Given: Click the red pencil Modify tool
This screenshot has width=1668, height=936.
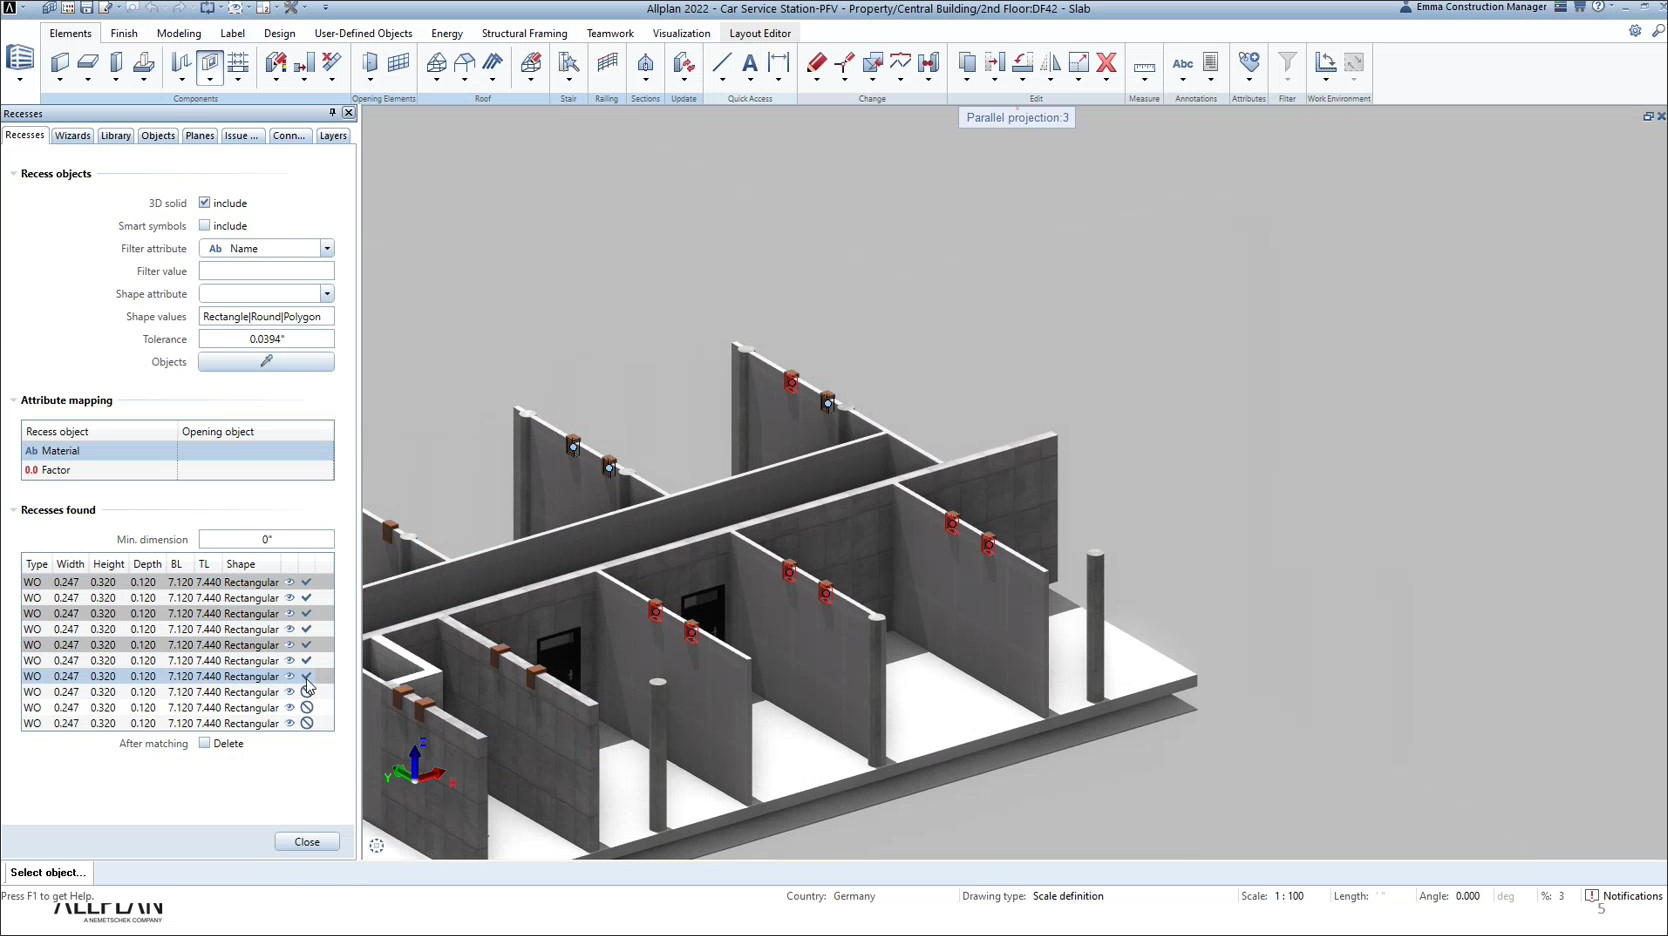Looking at the screenshot, I should tap(816, 62).
